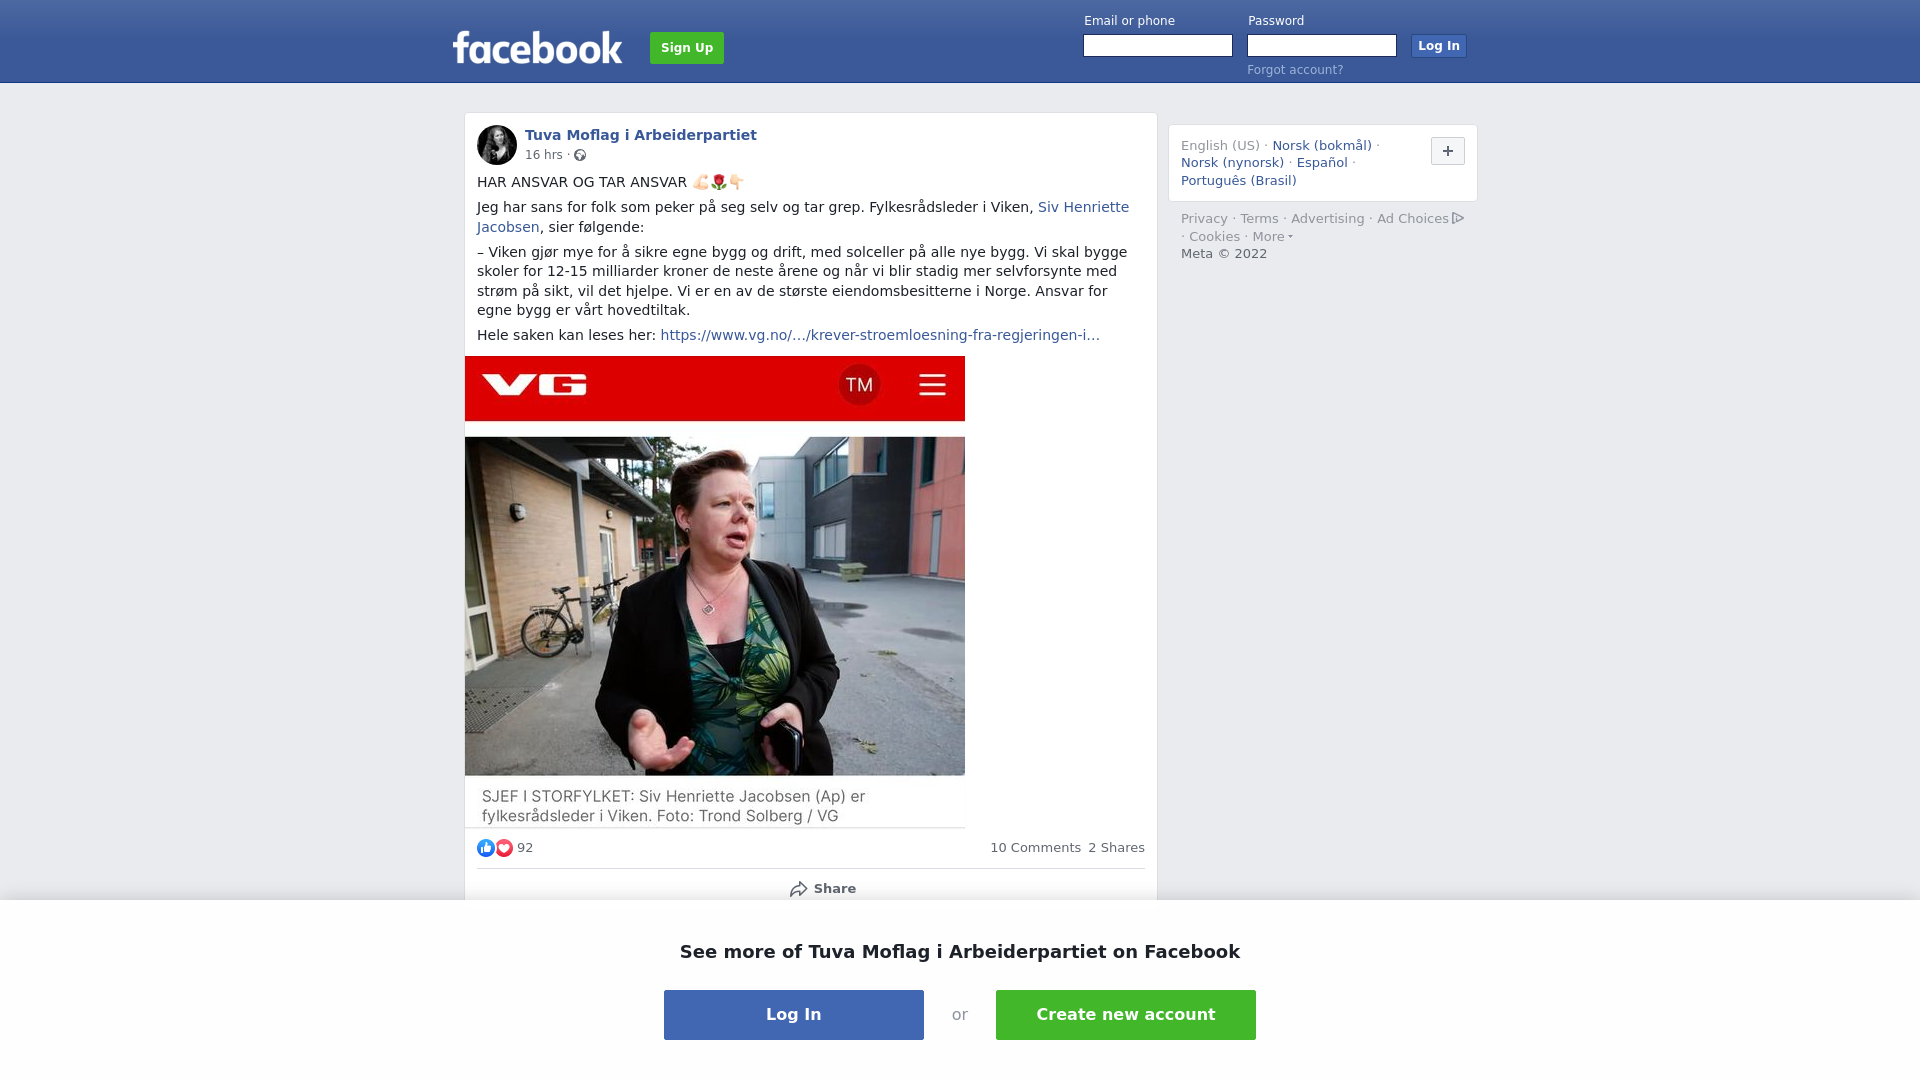Click the Love heart reaction icon
The width and height of the screenshot is (1920, 1080).
[x=504, y=848]
